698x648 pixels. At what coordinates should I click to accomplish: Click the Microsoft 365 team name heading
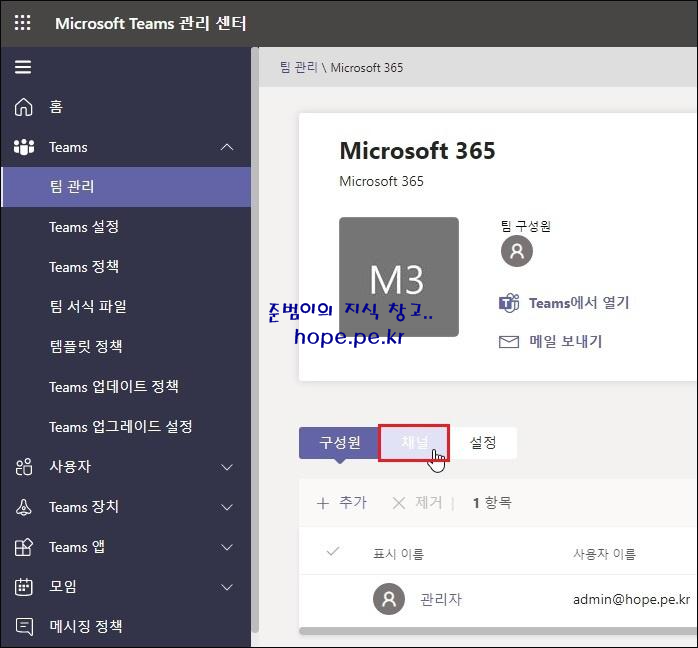coord(417,151)
